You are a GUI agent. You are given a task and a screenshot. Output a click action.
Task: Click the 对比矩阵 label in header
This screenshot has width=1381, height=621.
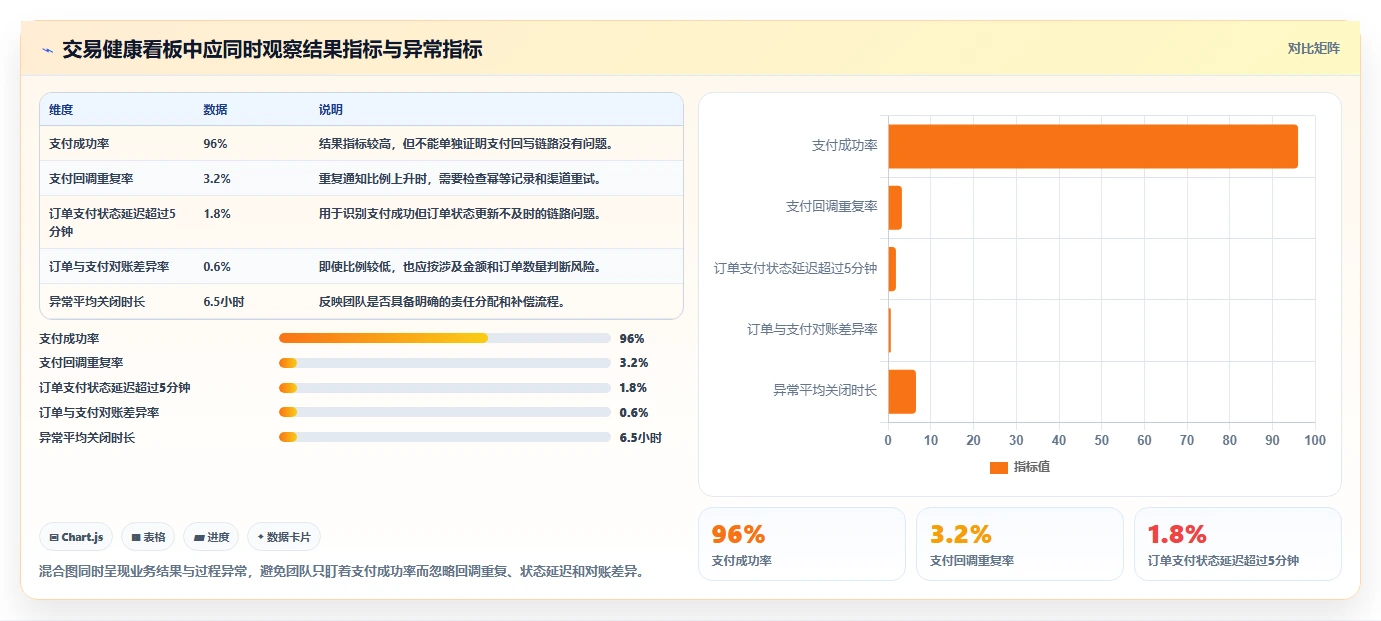tap(1313, 48)
